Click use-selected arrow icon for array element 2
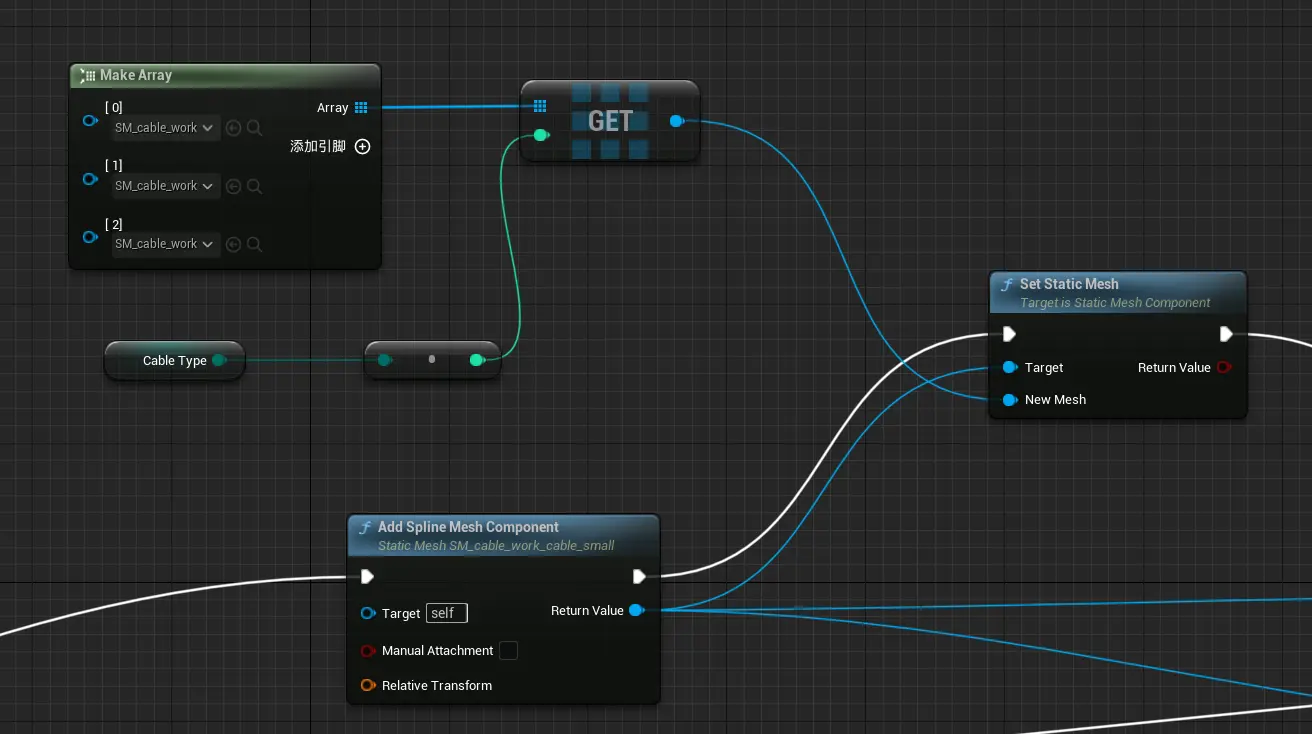Image resolution: width=1312 pixels, height=734 pixels. pyautogui.click(x=233, y=244)
